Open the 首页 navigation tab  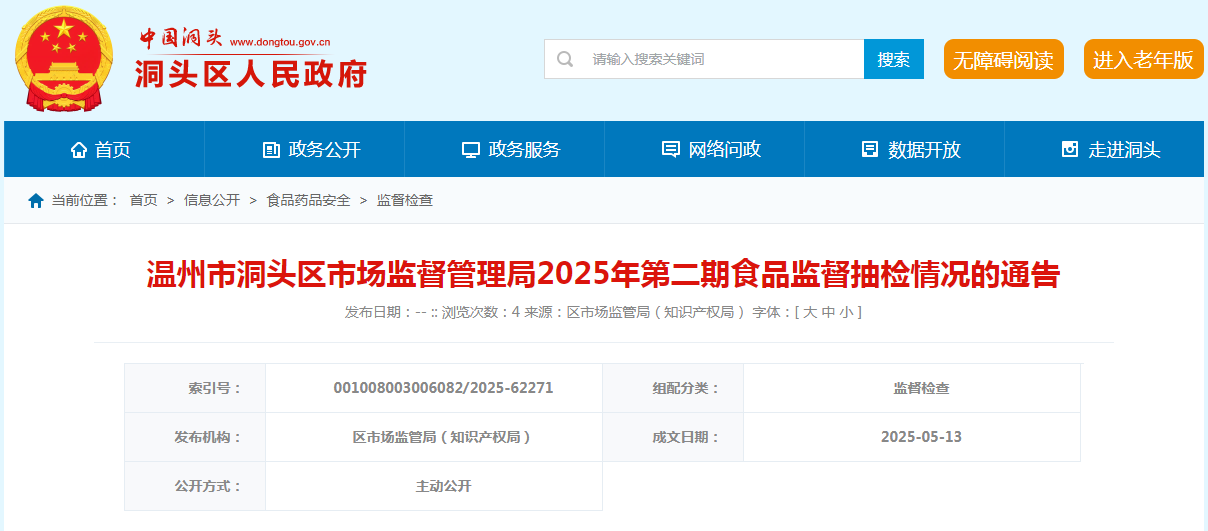(104, 149)
